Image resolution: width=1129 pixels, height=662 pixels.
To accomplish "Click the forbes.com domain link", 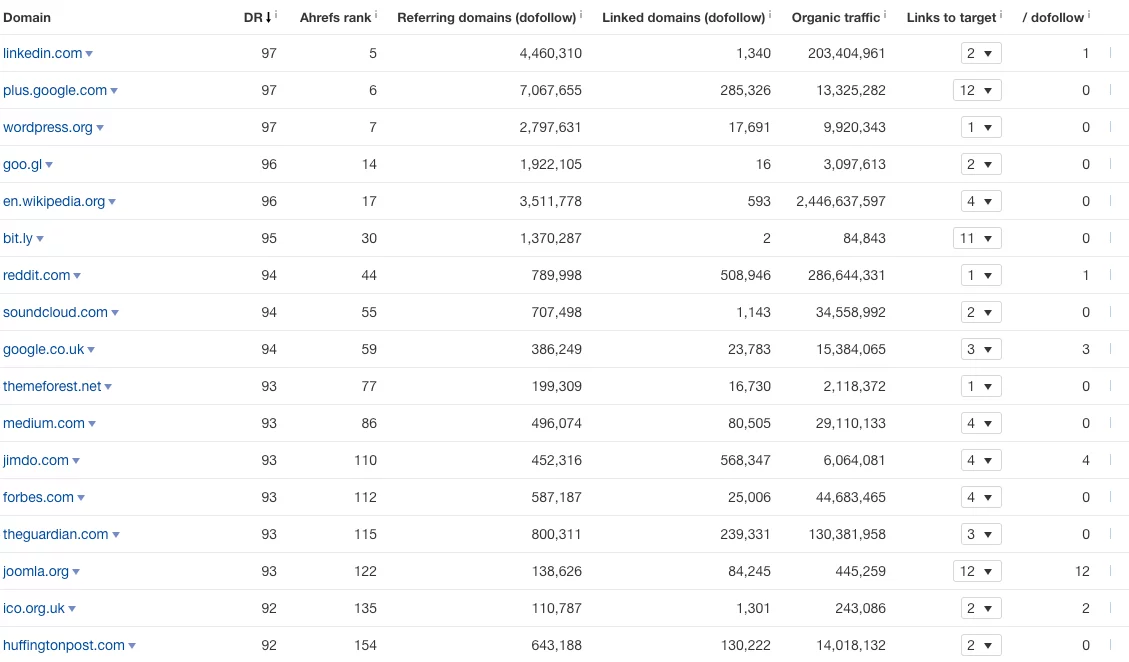I will tap(39, 497).
